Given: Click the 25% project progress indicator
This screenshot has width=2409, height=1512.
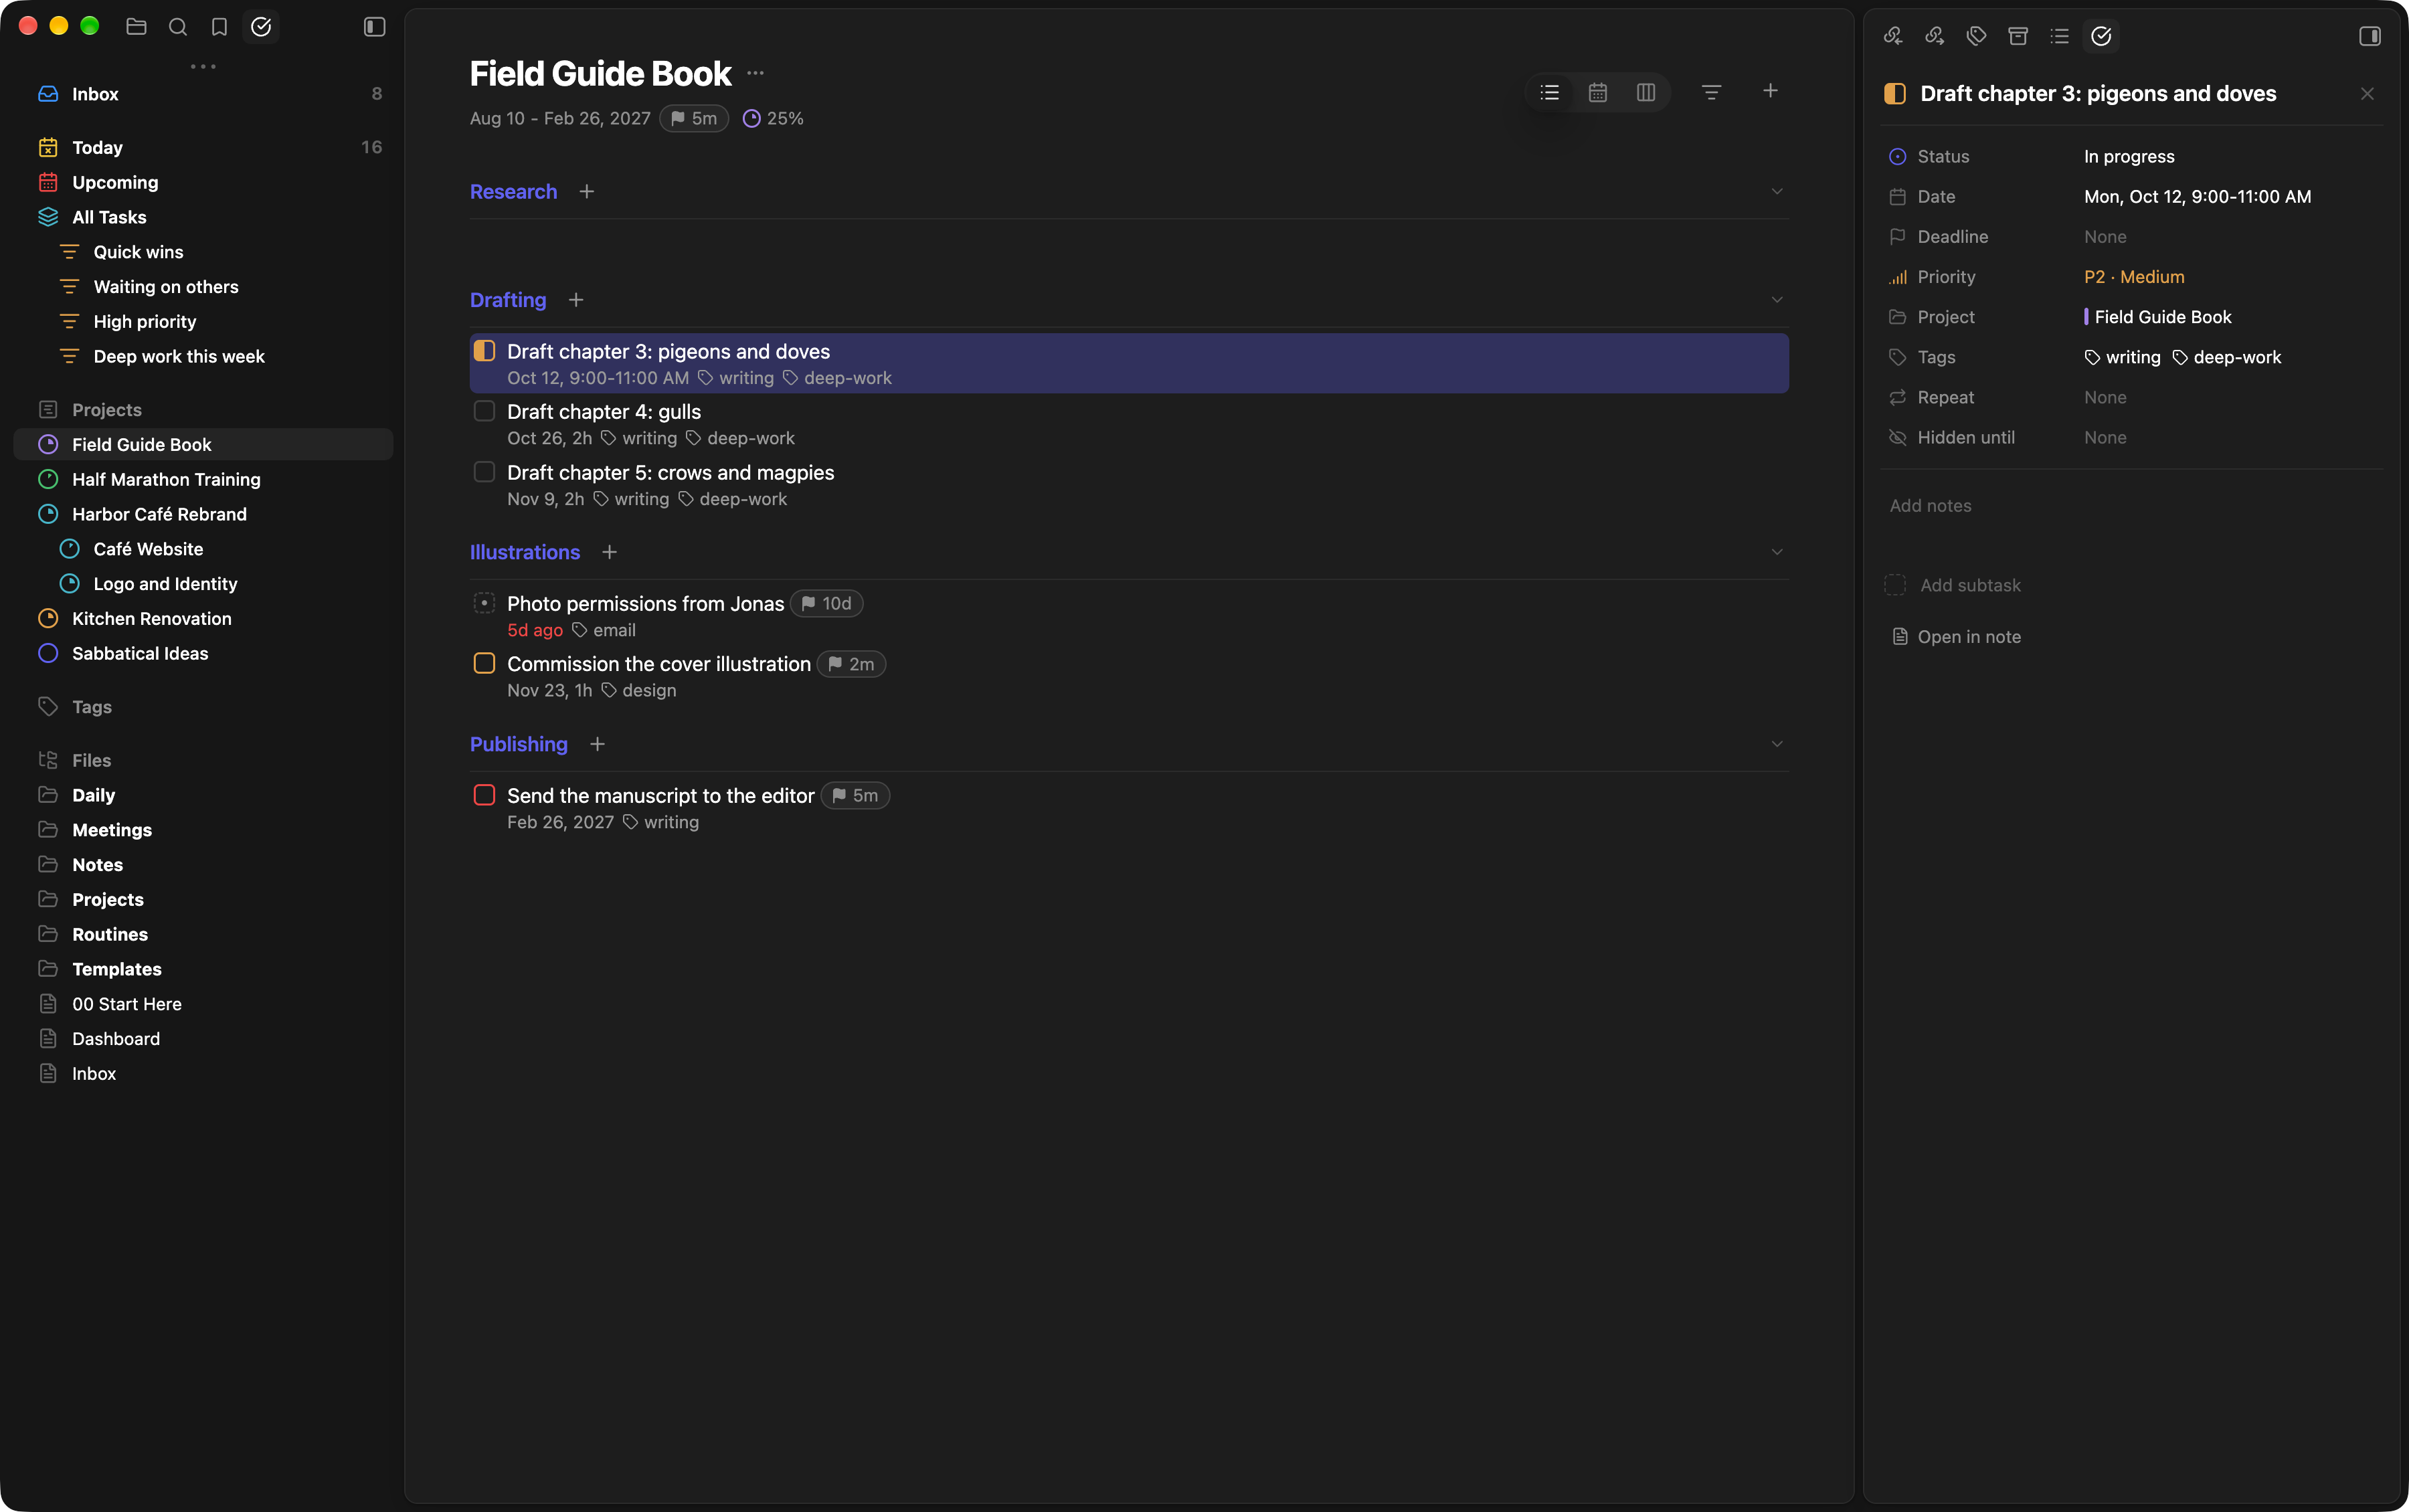Looking at the screenshot, I should [x=773, y=118].
